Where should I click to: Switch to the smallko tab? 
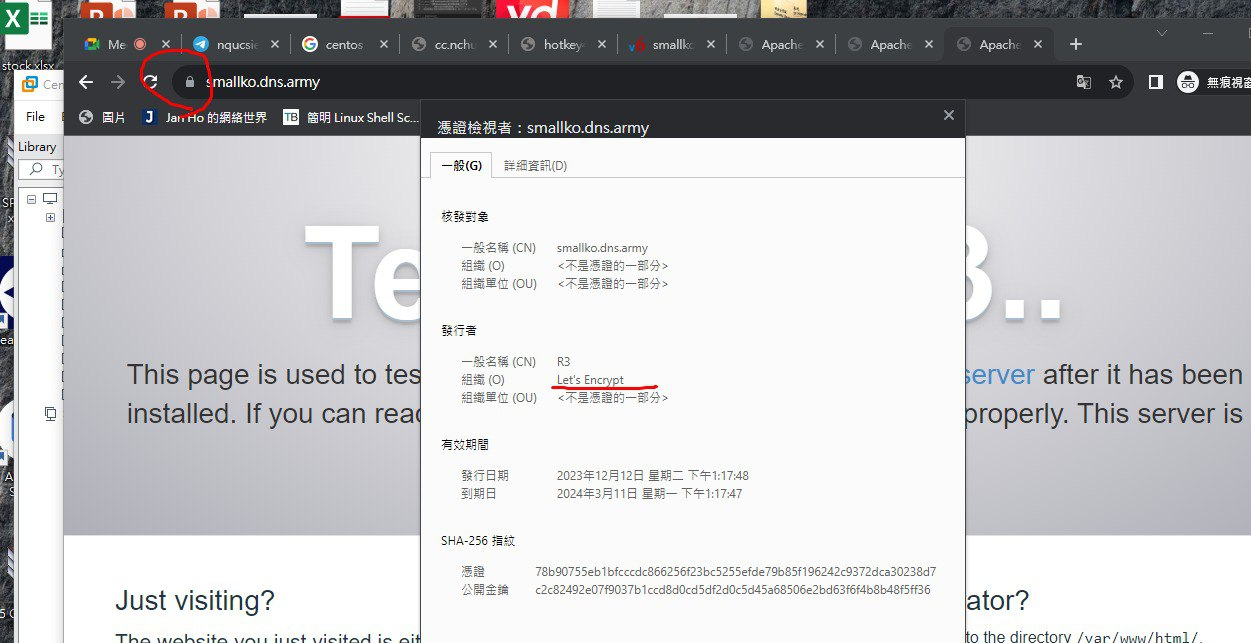[x=671, y=45]
